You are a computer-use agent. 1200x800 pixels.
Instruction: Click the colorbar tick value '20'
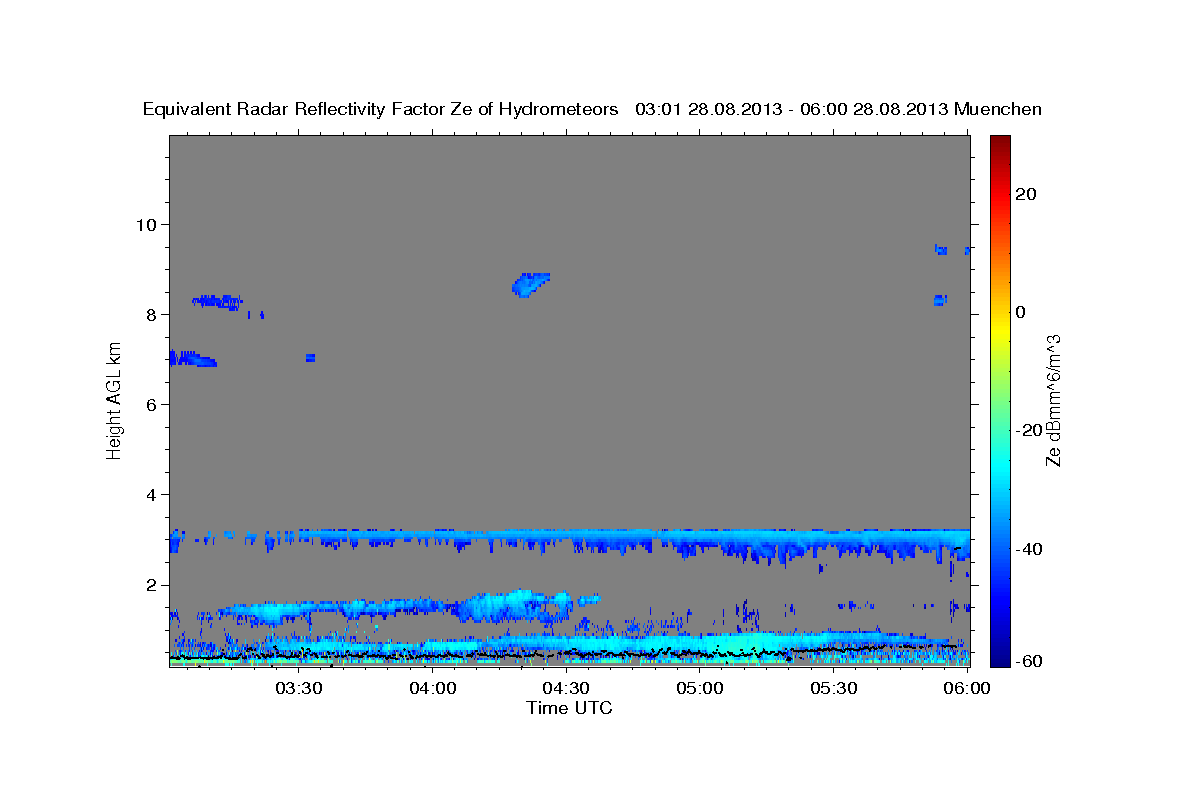(x=1027, y=194)
